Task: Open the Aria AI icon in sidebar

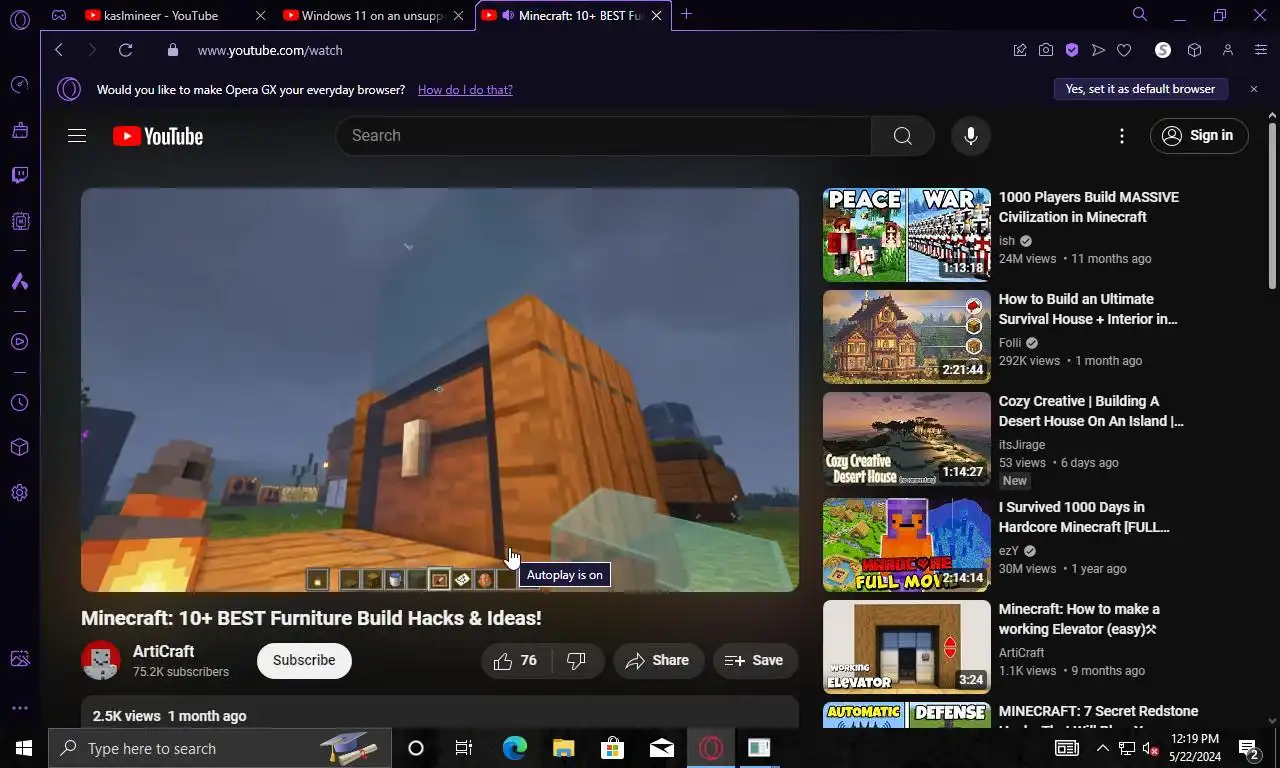Action: click(20, 282)
